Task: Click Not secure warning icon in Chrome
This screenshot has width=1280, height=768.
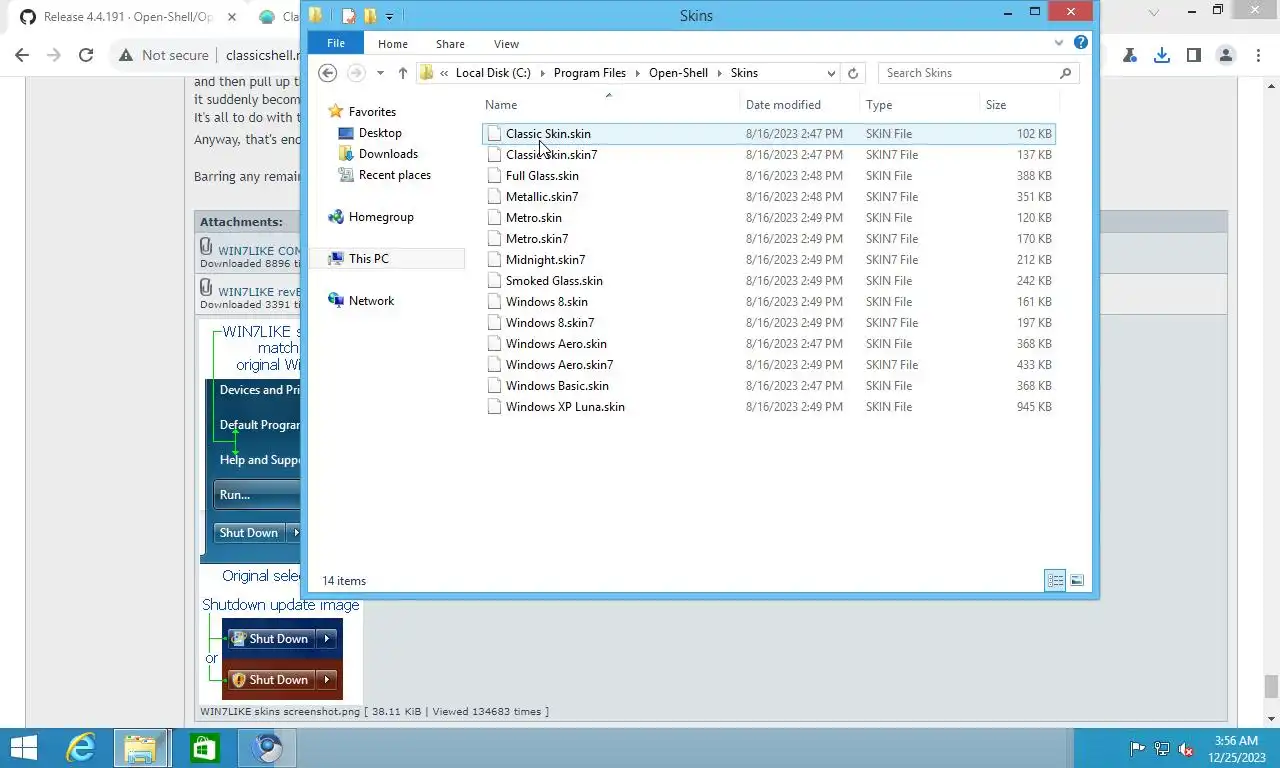Action: [x=126, y=55]
